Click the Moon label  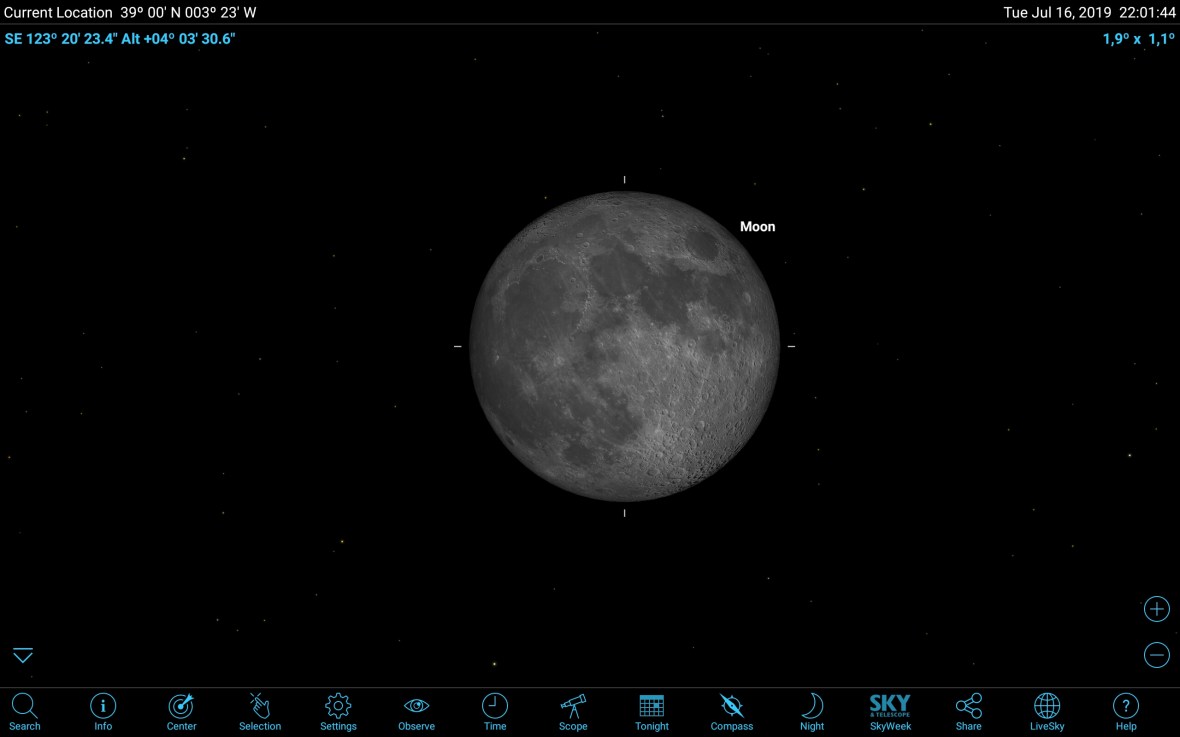pos(757,227)
